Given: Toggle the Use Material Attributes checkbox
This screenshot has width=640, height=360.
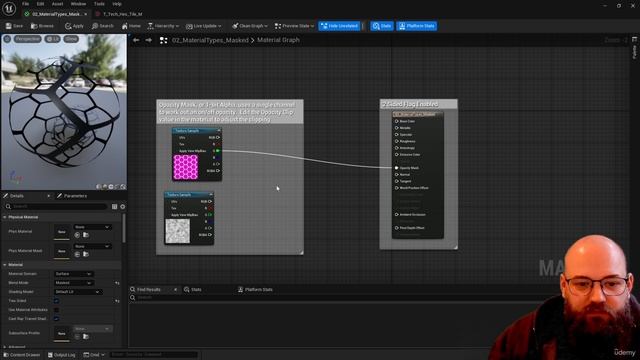Looking at the screenshot, I should click(56, 310).
